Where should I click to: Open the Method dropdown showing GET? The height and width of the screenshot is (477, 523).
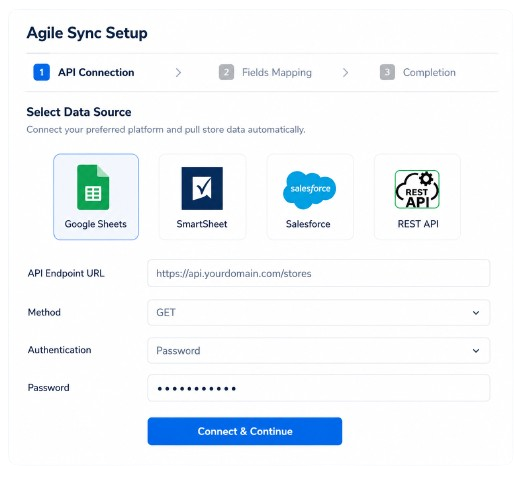pos(319,313)
